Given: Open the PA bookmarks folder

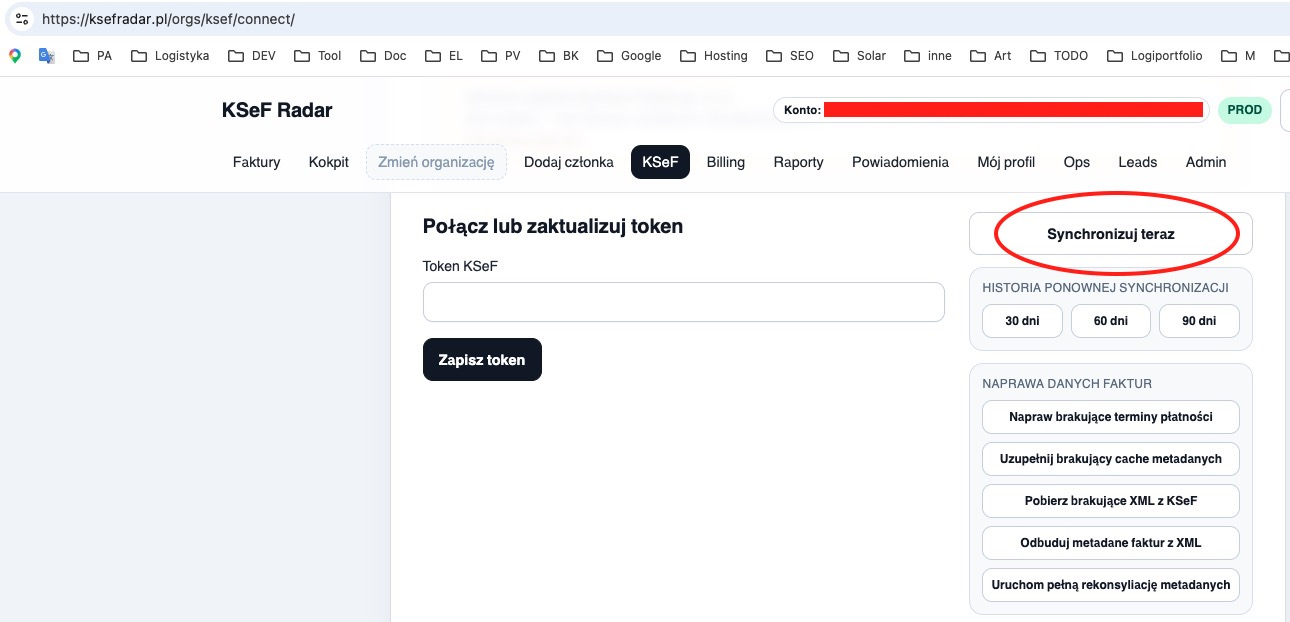Looking at the screenshot, I should pyautogui.click(x=93, y=56).
